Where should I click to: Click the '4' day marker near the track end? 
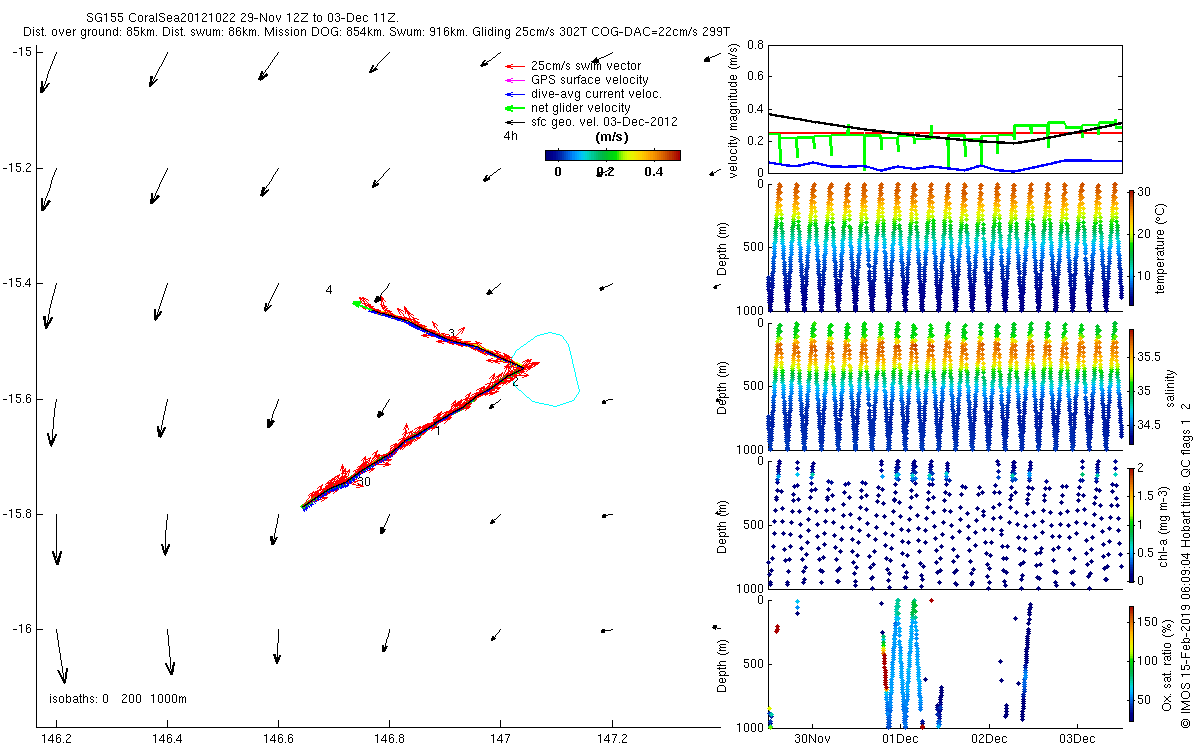(328, 290)
